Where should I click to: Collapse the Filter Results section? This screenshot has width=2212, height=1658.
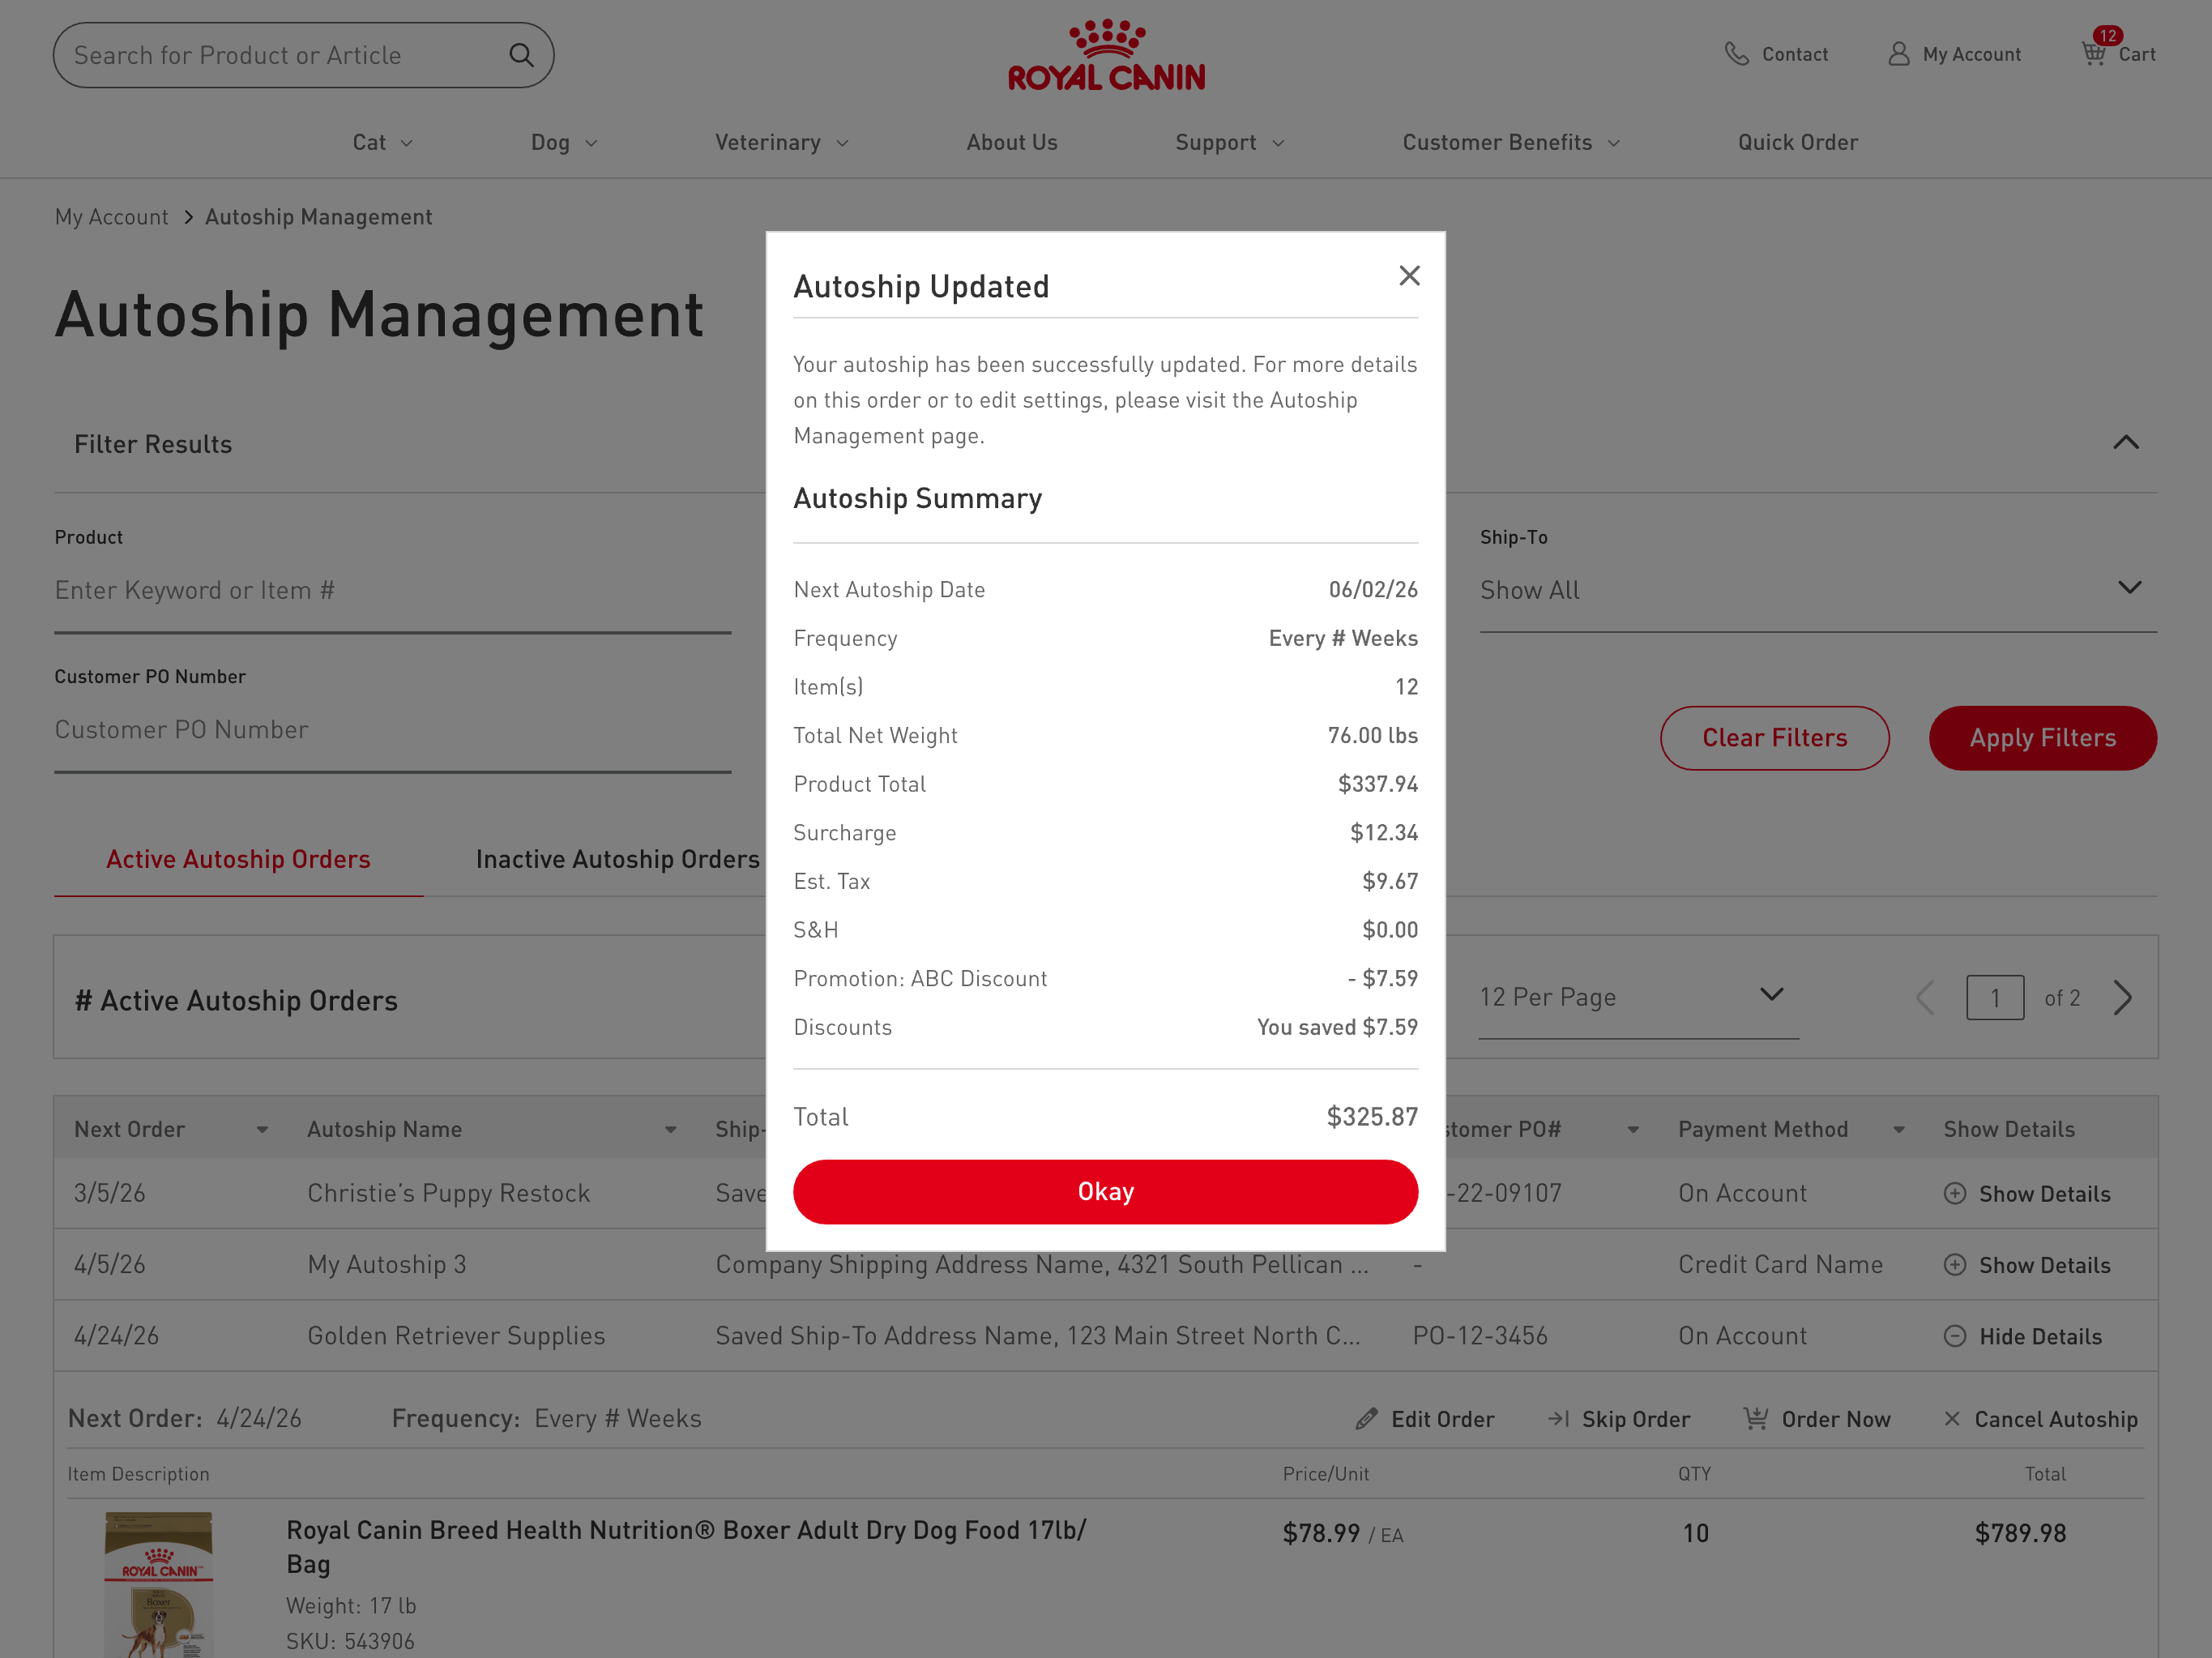[2126, 443]
